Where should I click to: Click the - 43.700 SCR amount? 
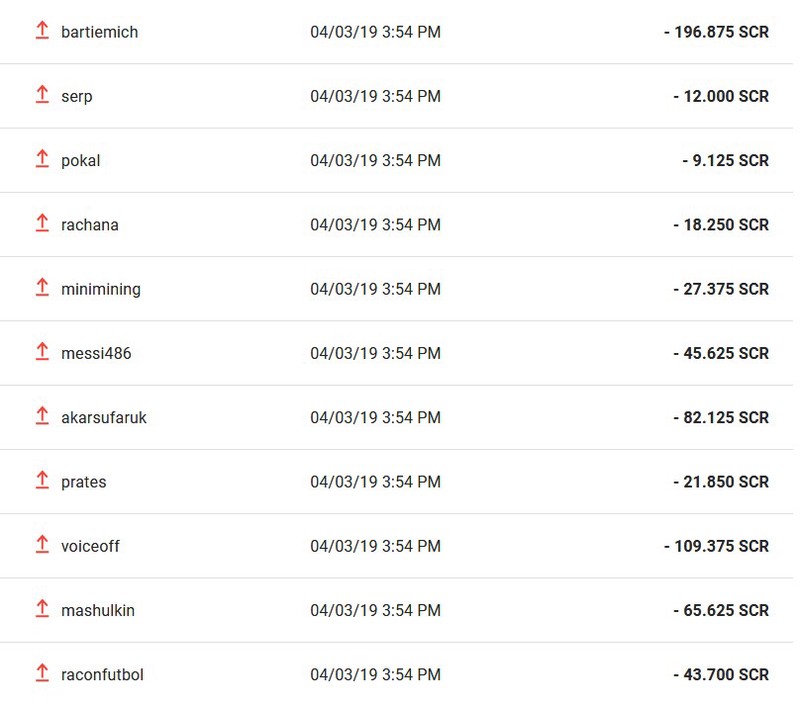pos(721,675)
